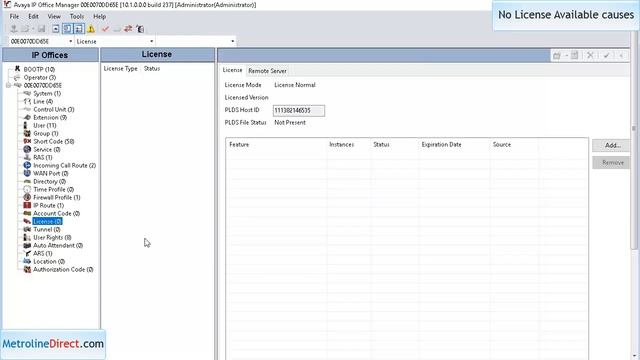640x360 pixels.
Task: Open the Edit menu
Action: coord(33,16)
